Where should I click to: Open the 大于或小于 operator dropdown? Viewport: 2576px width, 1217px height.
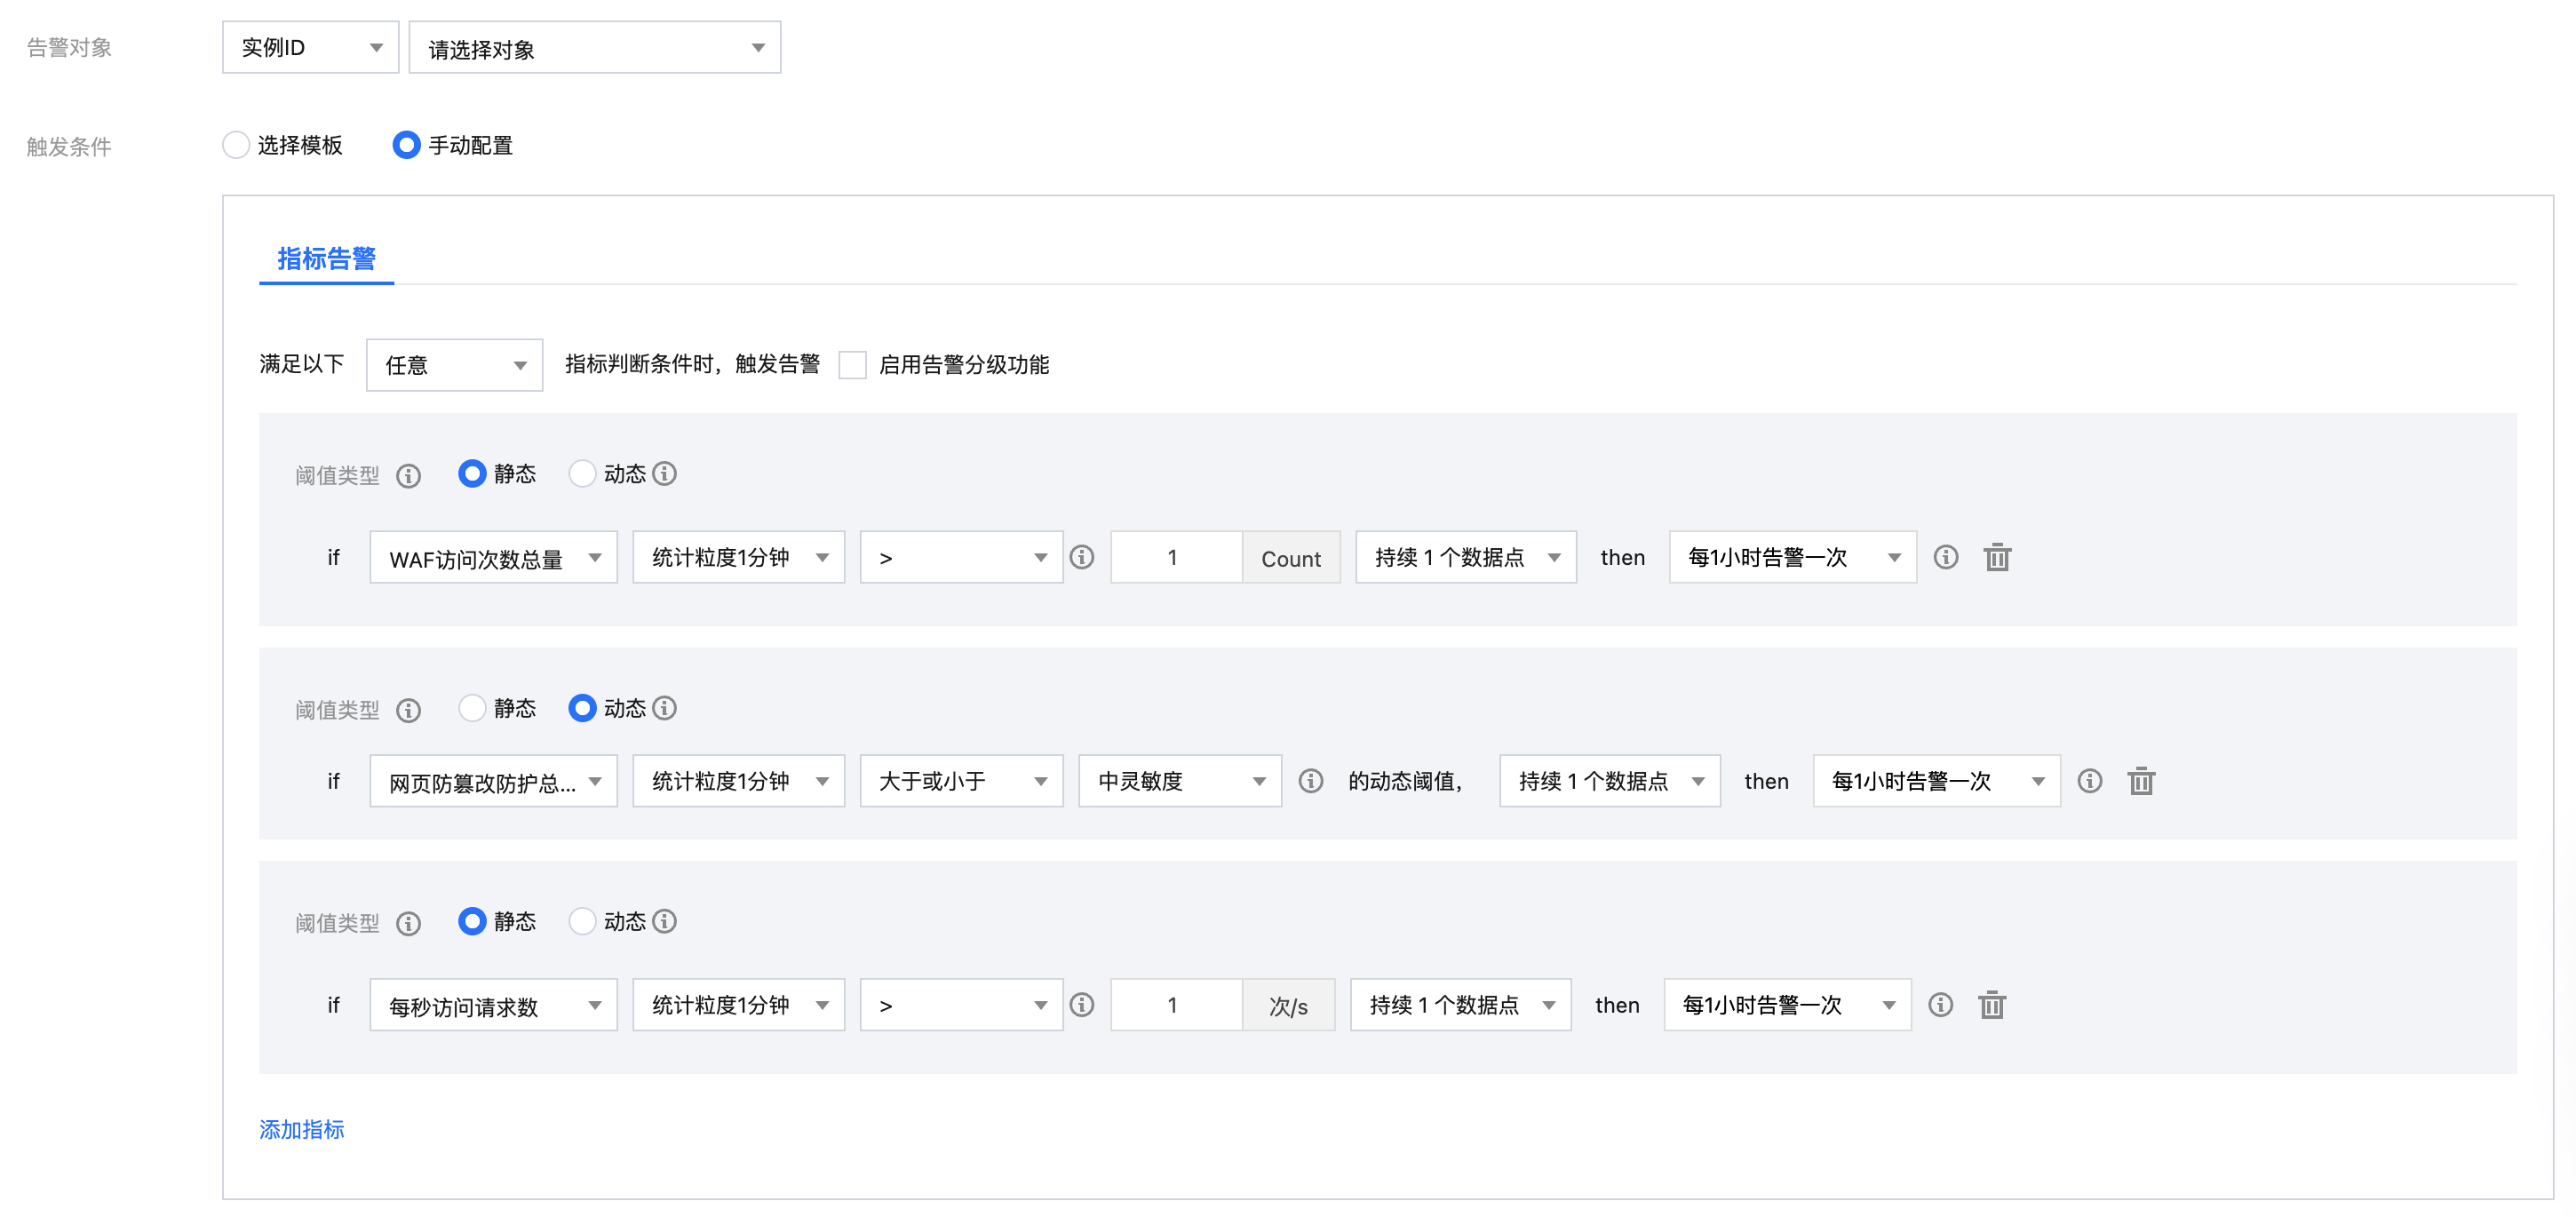pyautogui.click(x=960, y=781)
